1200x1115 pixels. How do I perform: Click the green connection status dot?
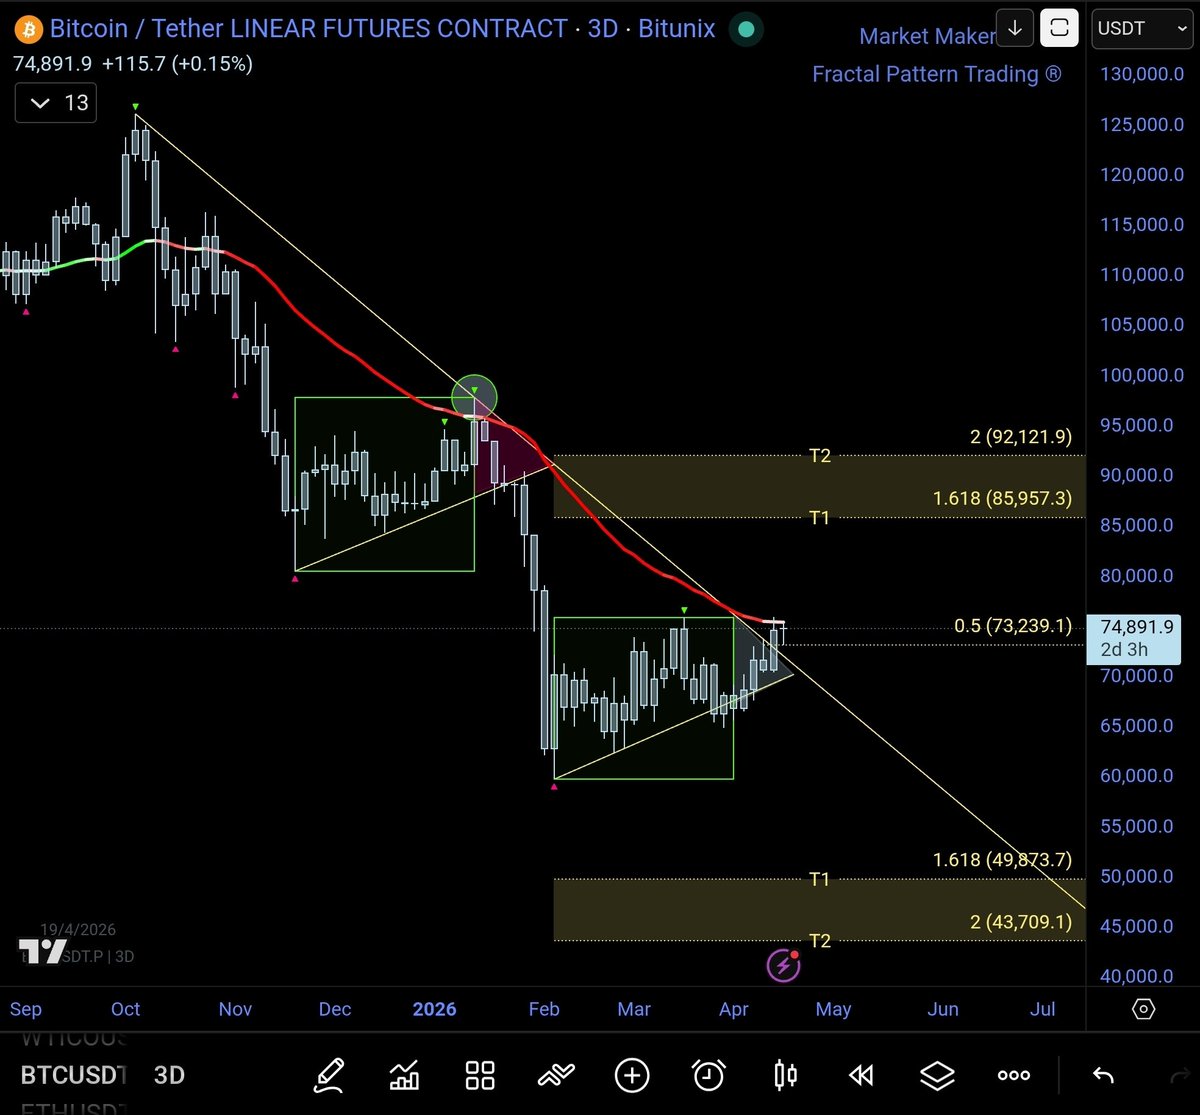[746, 30]
